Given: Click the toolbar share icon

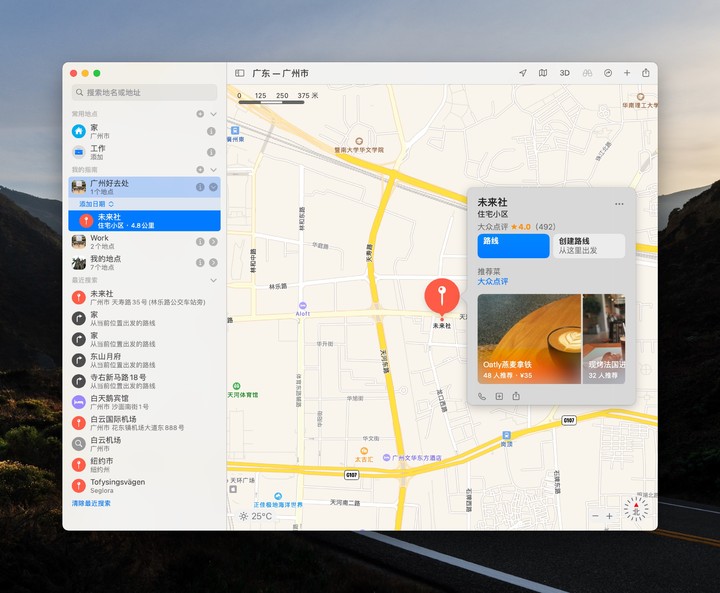Looking at the screenshot, I should pos(646,73).
